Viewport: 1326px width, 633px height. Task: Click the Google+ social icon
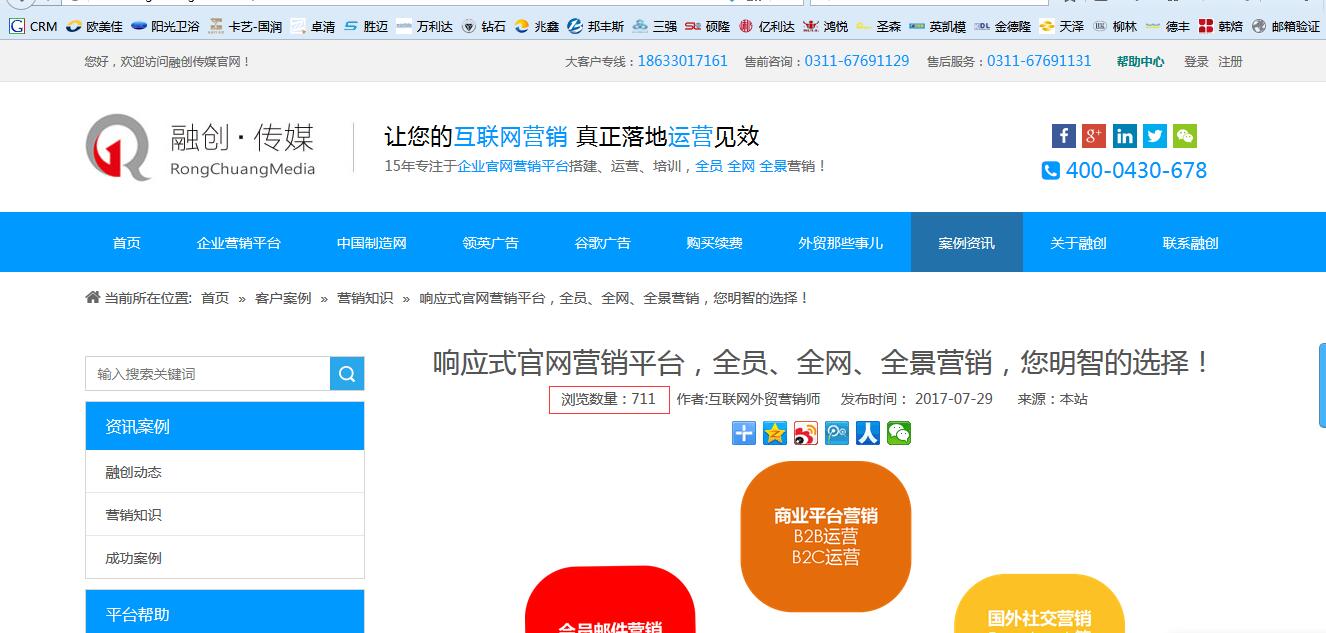[1093, 136]
